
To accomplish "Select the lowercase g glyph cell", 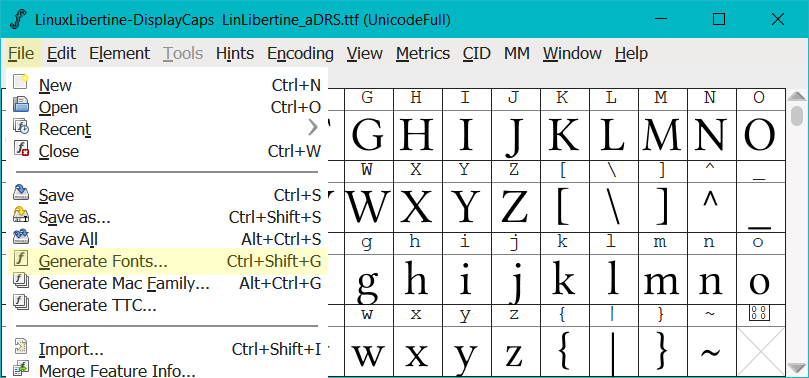I will (x=368, y=279).
